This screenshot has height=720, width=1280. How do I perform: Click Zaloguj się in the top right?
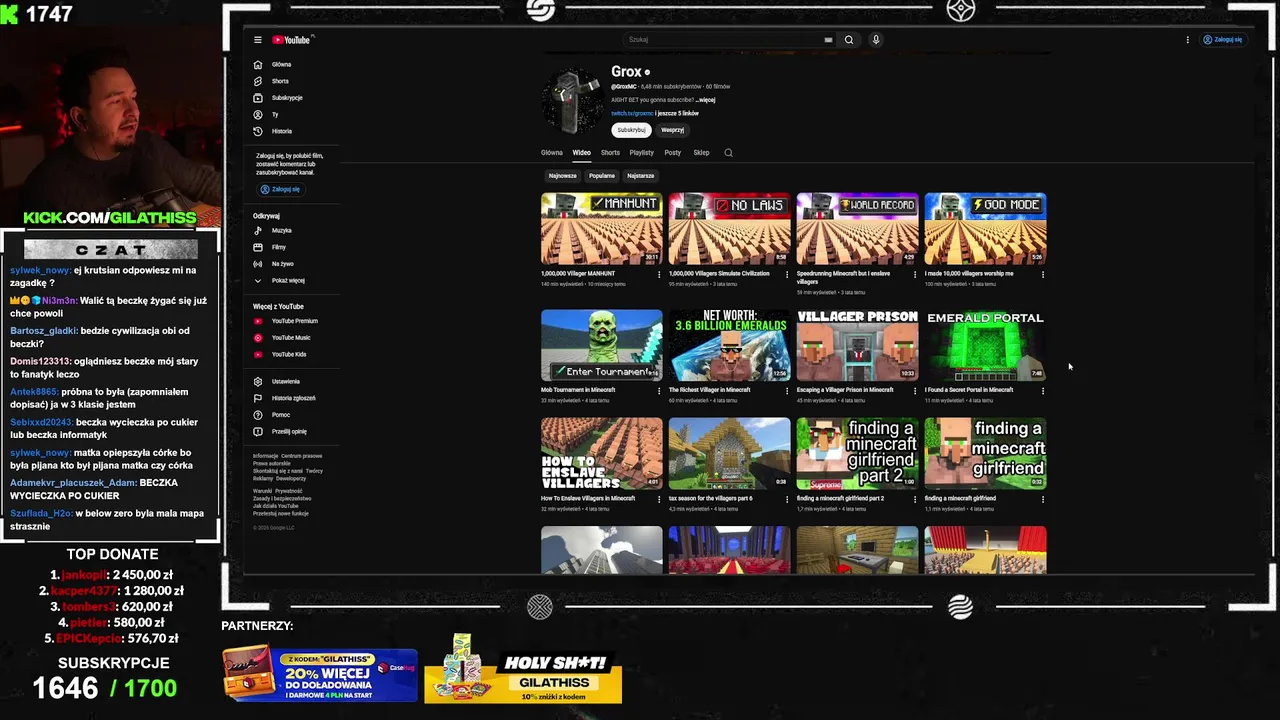point(1223,40)
